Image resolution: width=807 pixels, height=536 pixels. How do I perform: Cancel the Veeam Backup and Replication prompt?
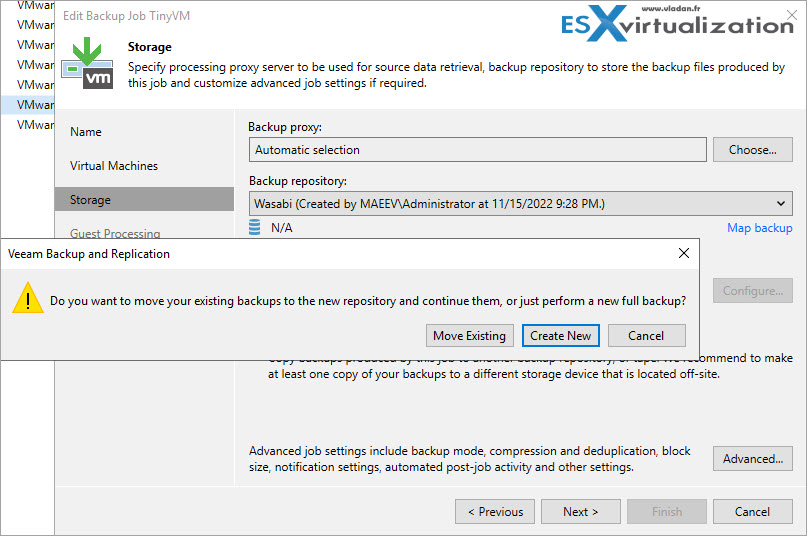(x=646, y=336)
